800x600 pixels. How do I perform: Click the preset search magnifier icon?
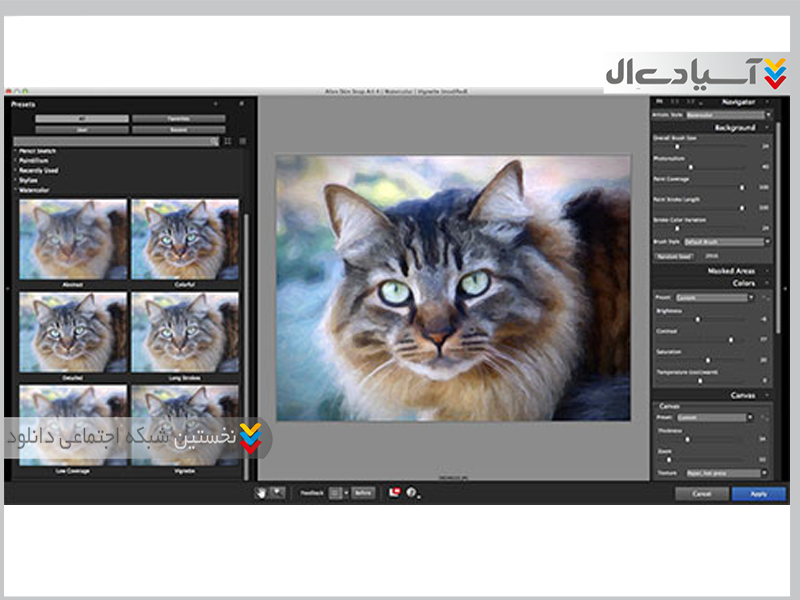point(213,141)
